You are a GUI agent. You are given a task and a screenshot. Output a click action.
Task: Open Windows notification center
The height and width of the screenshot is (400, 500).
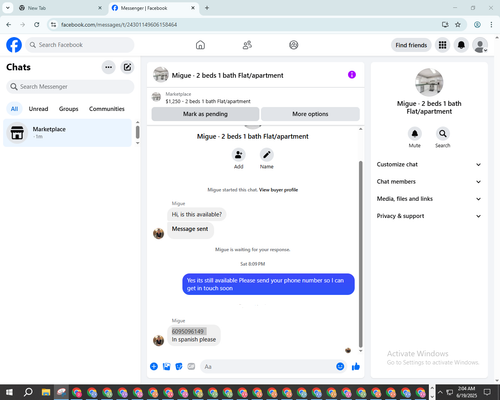pos(487,392)
